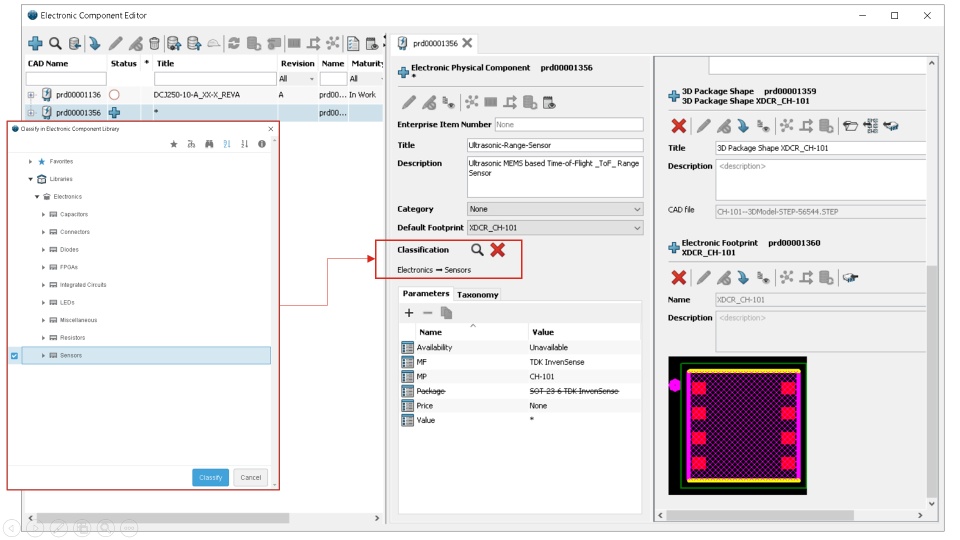
Task: Click pencil edit icon in Electronic Footprint toolbar
Action: click(x=703, y=277)
